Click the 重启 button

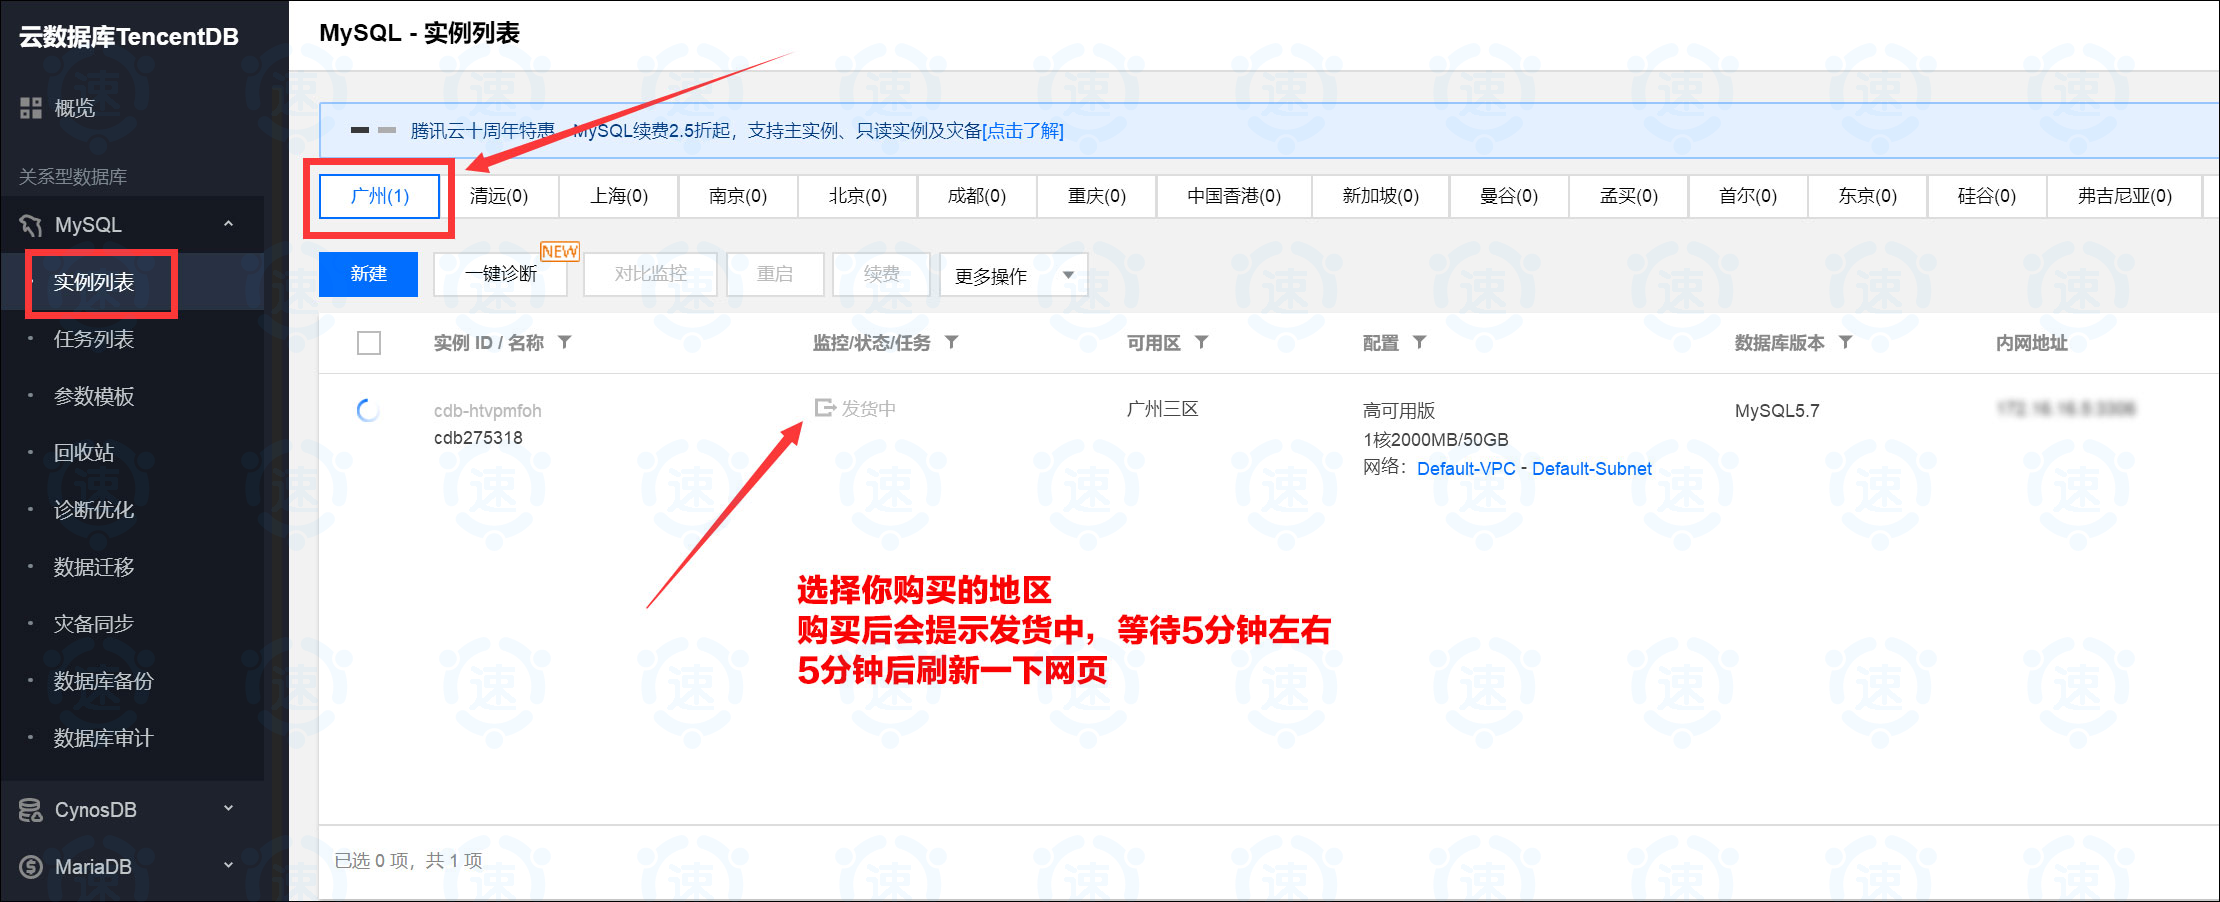(775, 274)
